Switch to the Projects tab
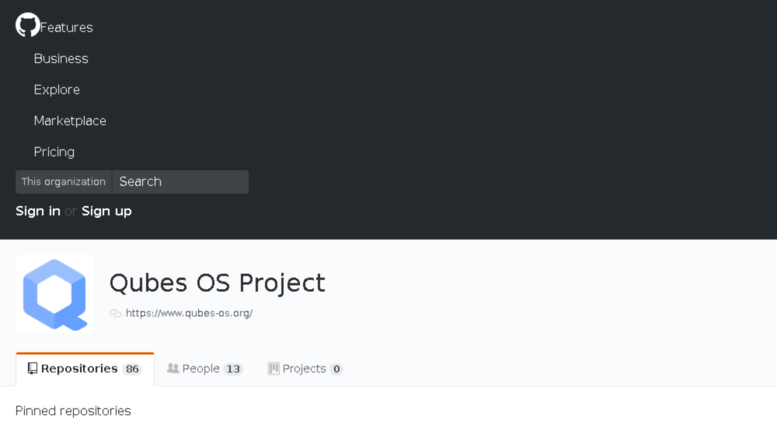This screenshot has height=423, width=777. tap(305, 369)
